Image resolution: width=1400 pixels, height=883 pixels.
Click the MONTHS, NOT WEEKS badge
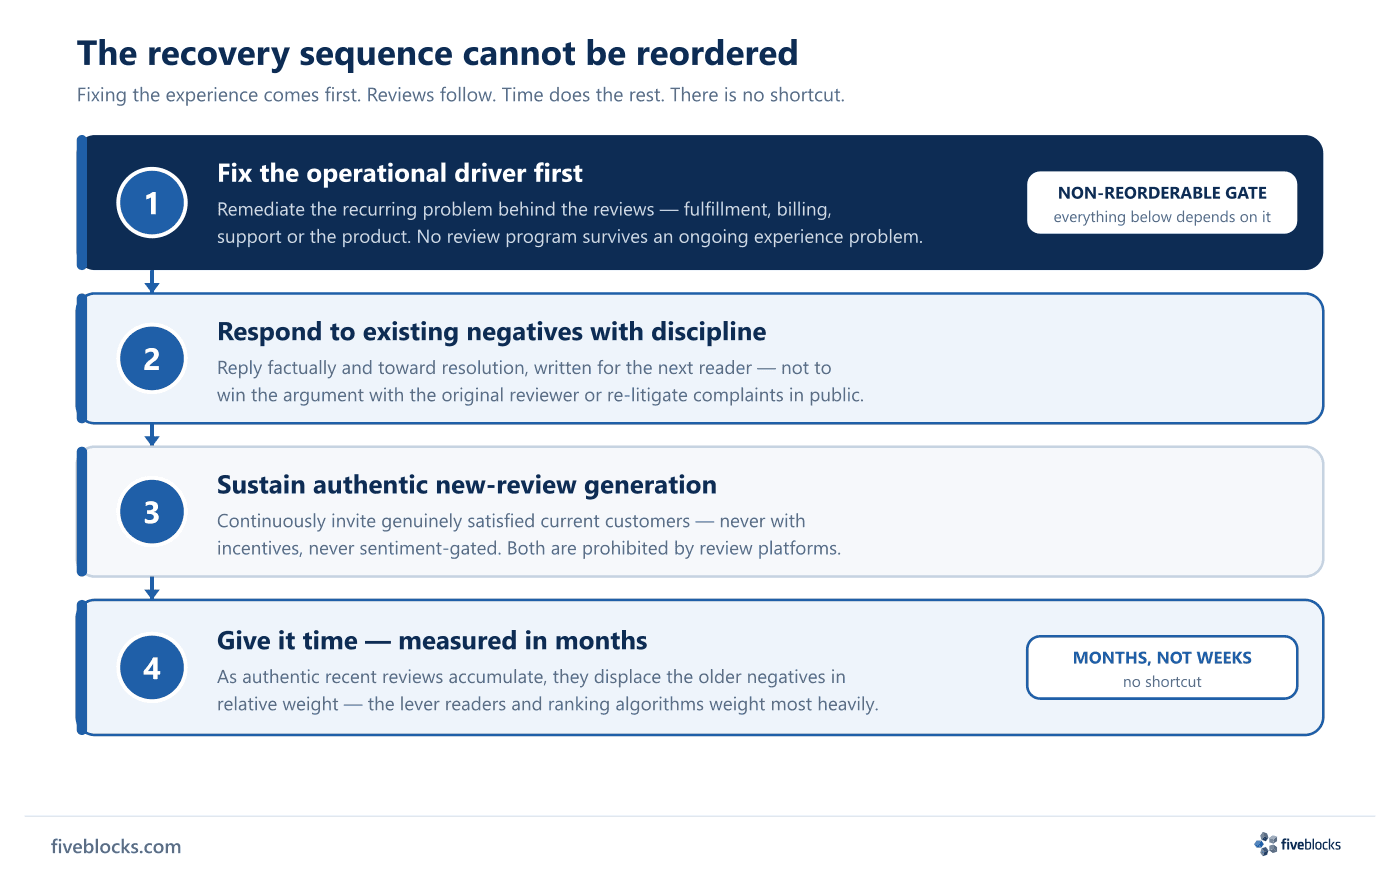(1162, 668)
